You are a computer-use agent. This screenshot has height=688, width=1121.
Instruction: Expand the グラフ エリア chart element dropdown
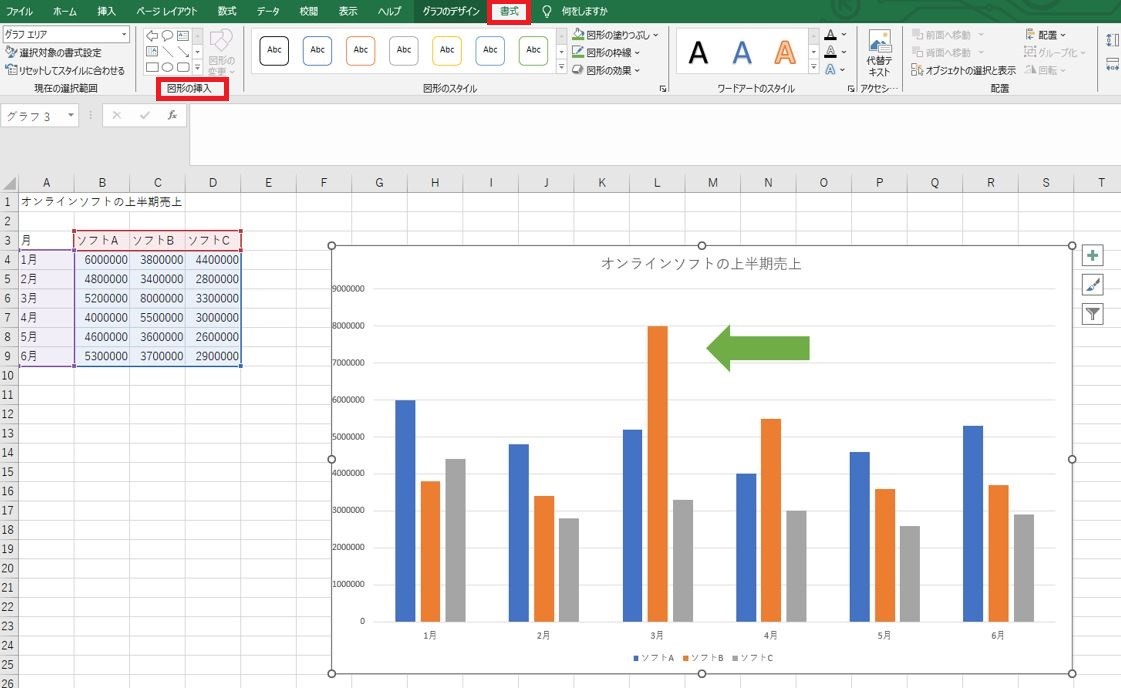[x=124, y=34]
